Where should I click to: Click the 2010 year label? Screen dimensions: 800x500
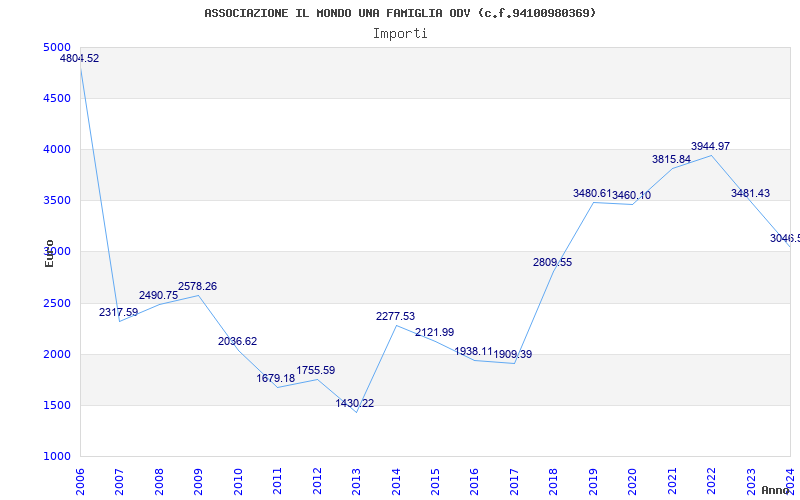[238, 482]
